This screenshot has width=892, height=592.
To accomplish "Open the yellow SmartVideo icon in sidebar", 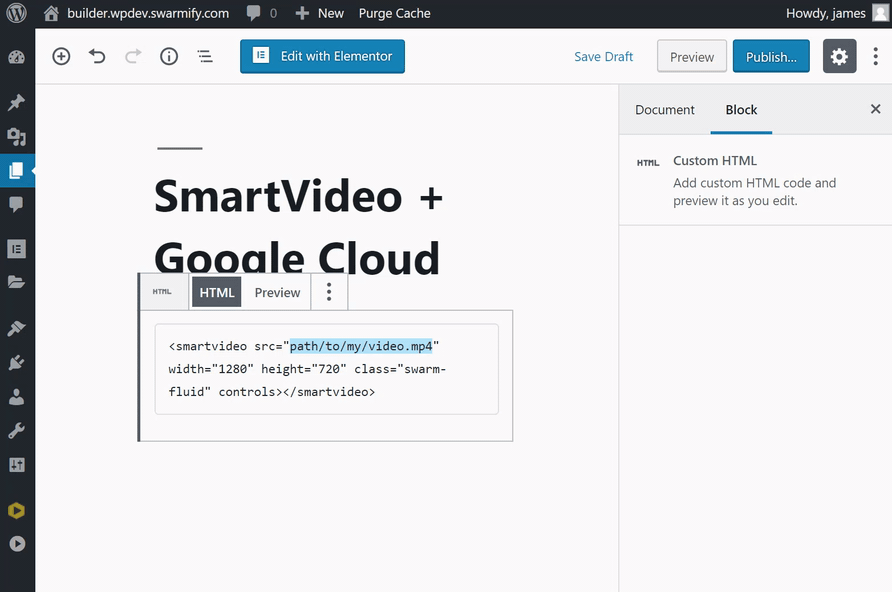I will coord(16,511).
